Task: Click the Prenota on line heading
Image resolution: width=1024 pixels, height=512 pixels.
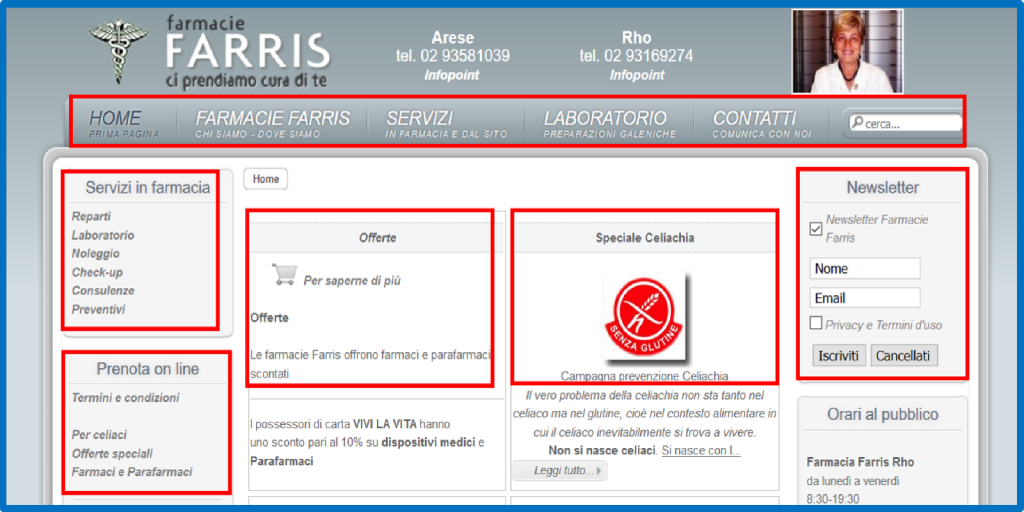Action: (148, 369)
